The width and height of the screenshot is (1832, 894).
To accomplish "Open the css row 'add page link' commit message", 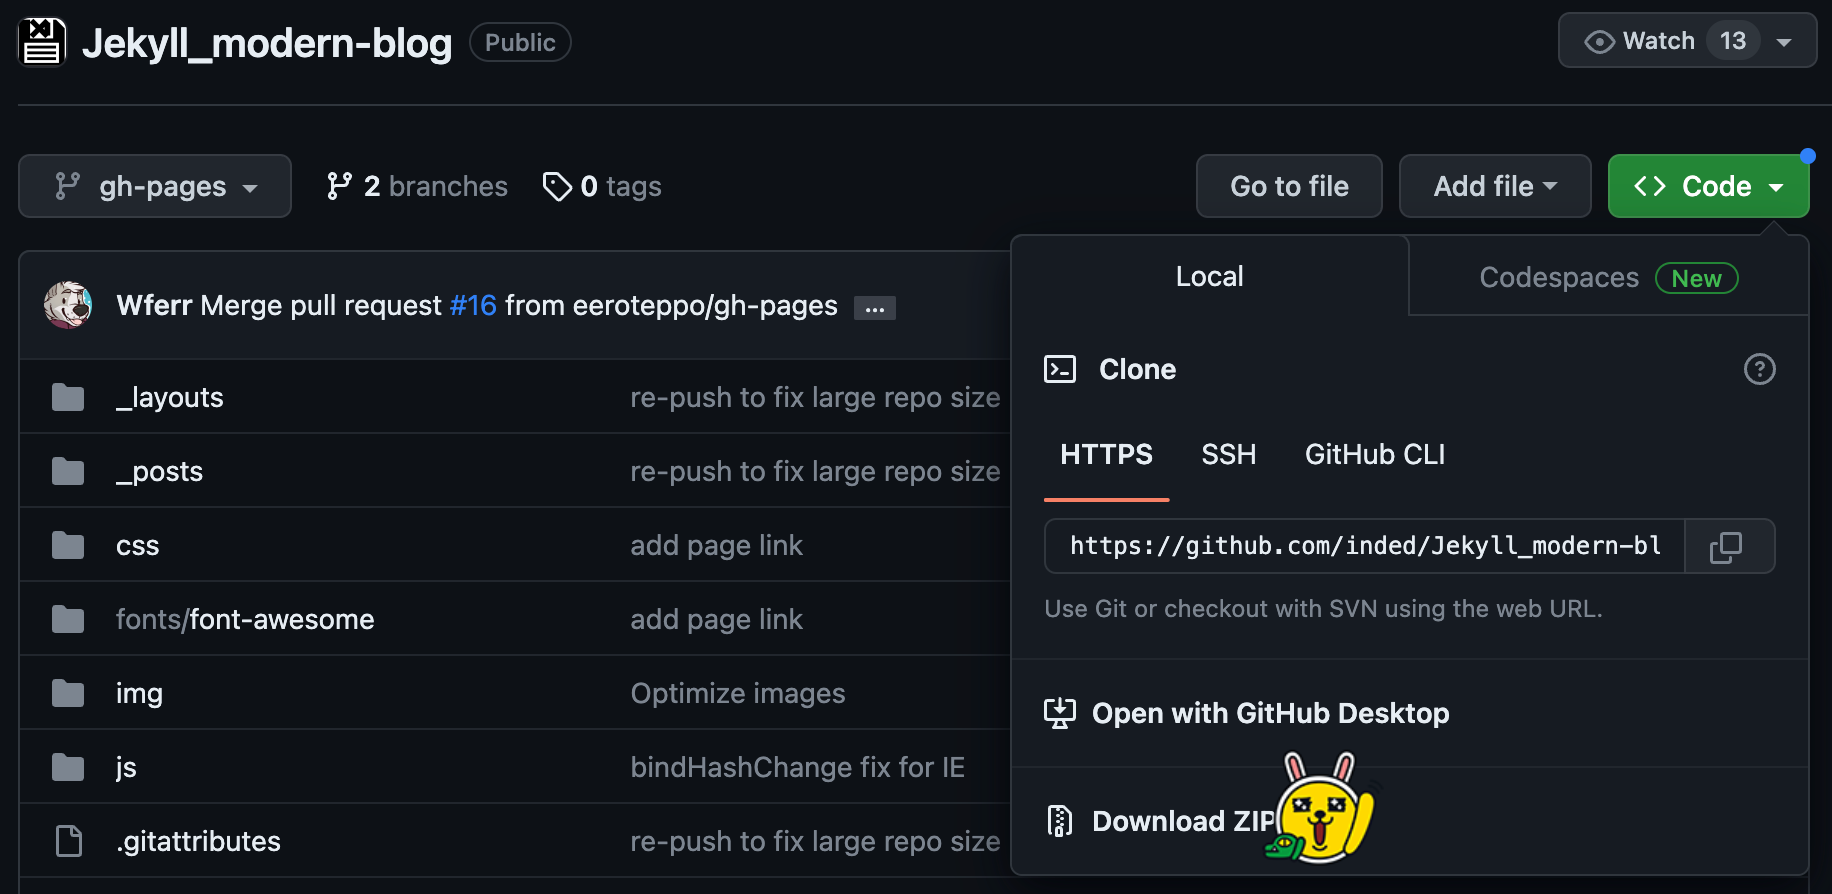I will (716, 545).
